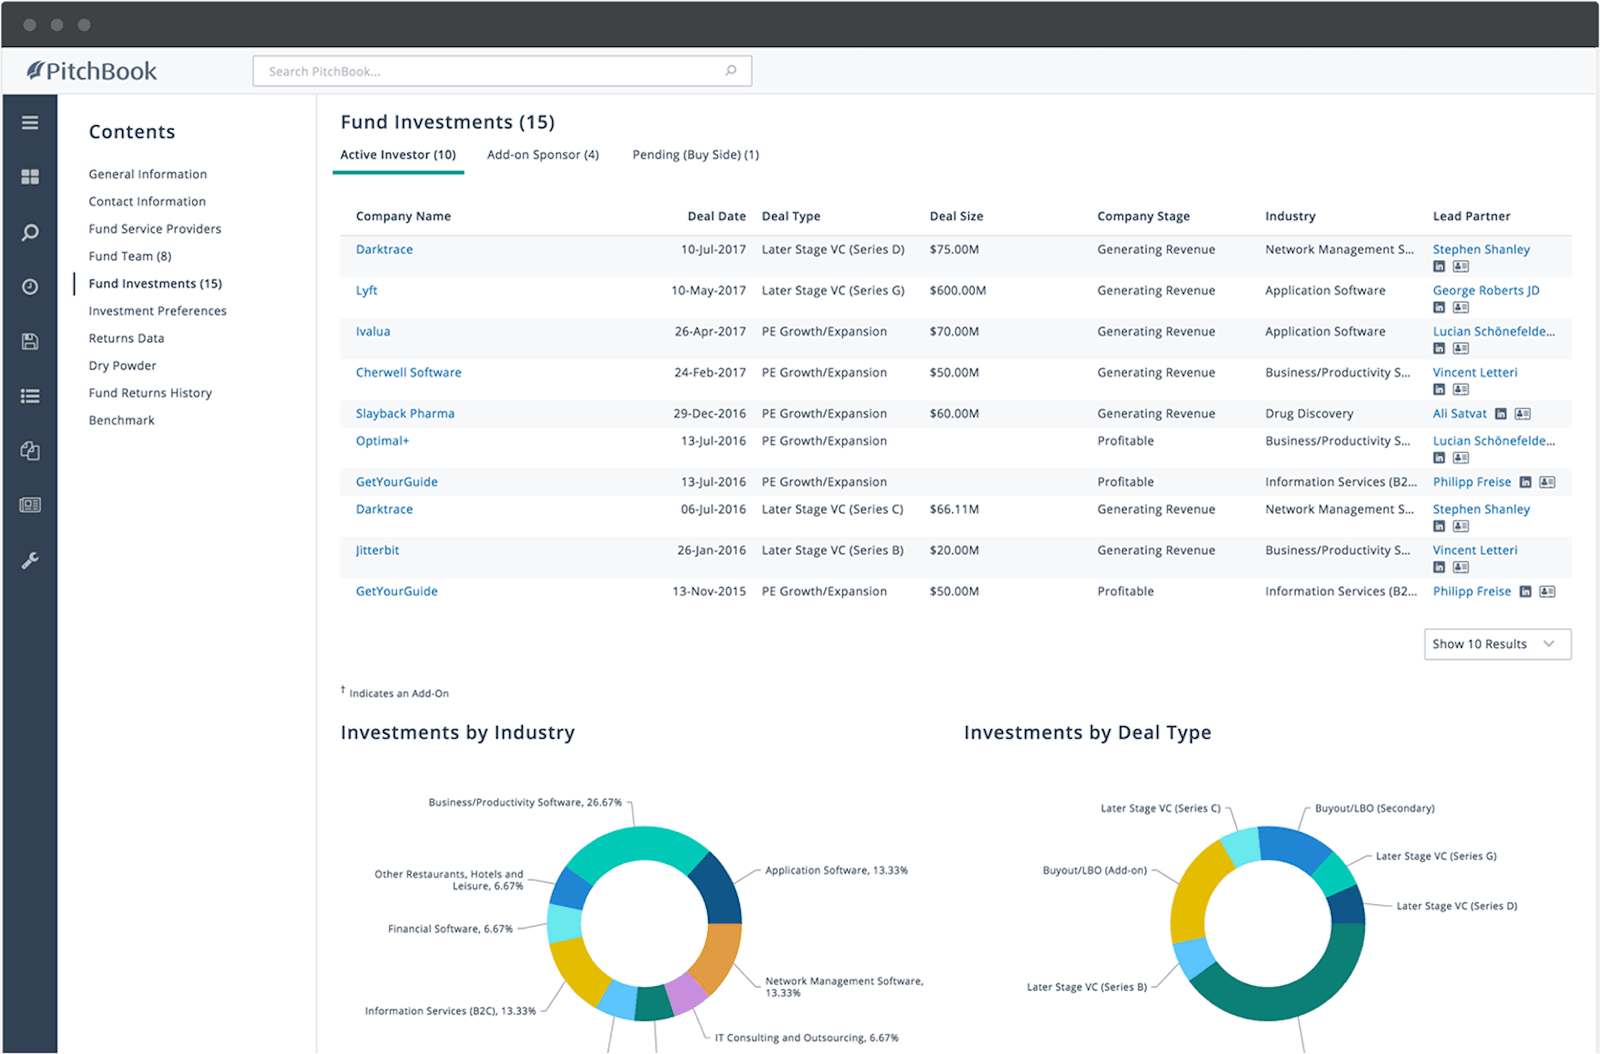Open the Lyft company link
Viewport: 1600px width, 1054px height.
point(366,291)
